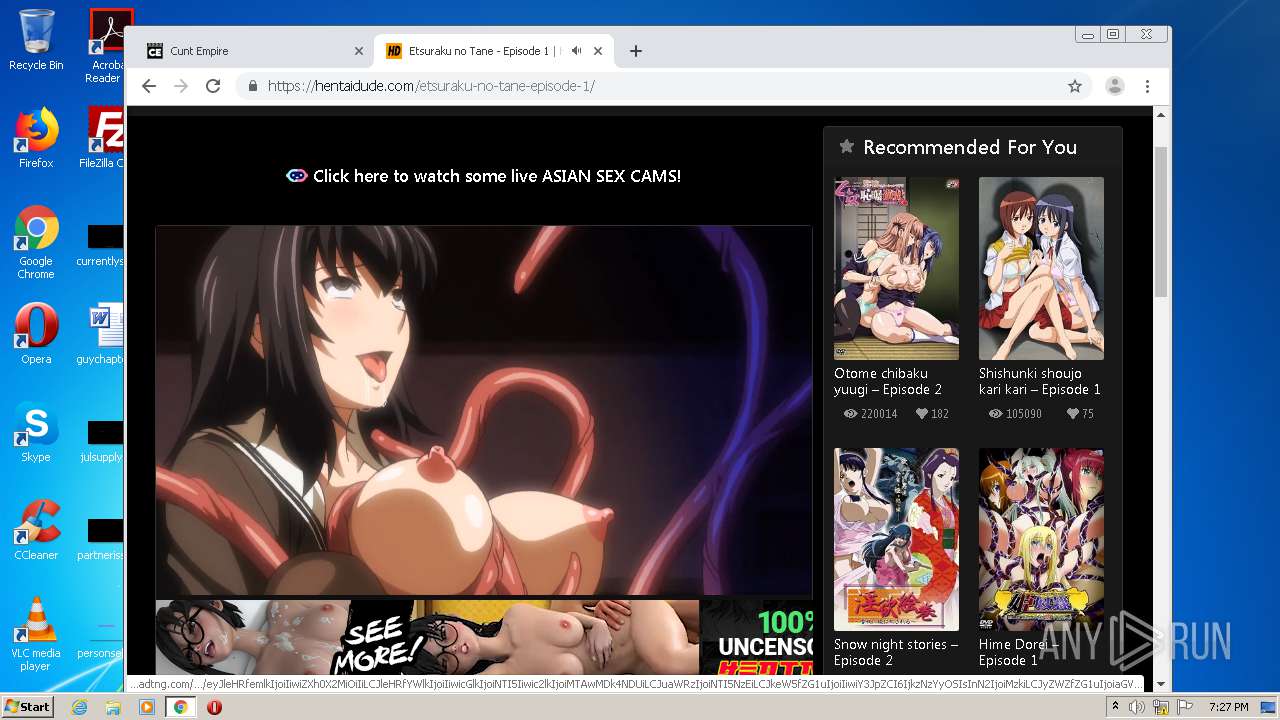Open Windows Media Player from the taskbar
Image resolution: width=1280 pixels, height=720 pixels.
pyautogui.click(x=146, y=707)
